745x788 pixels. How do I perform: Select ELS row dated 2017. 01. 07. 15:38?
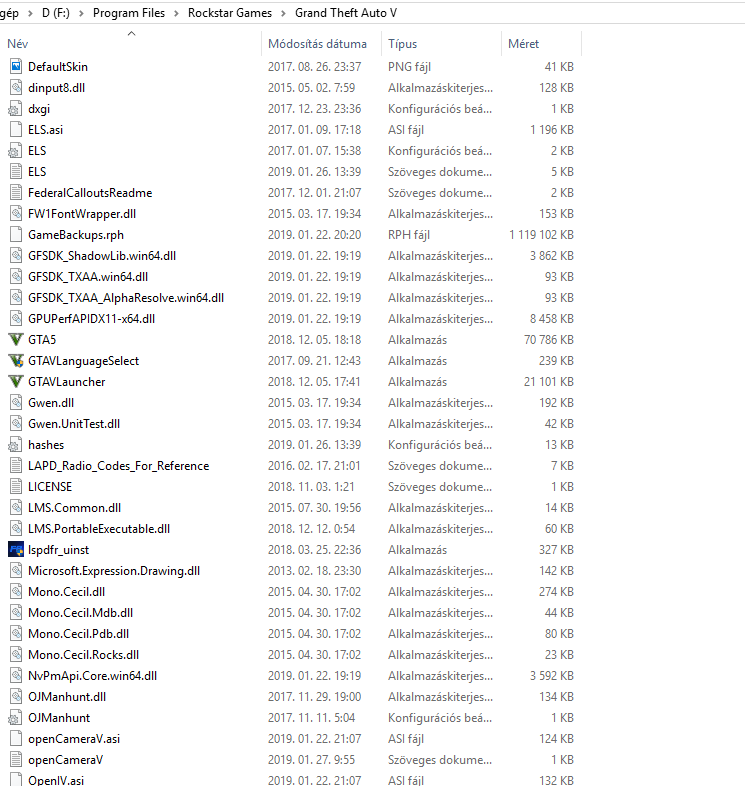tap(292, 151)
